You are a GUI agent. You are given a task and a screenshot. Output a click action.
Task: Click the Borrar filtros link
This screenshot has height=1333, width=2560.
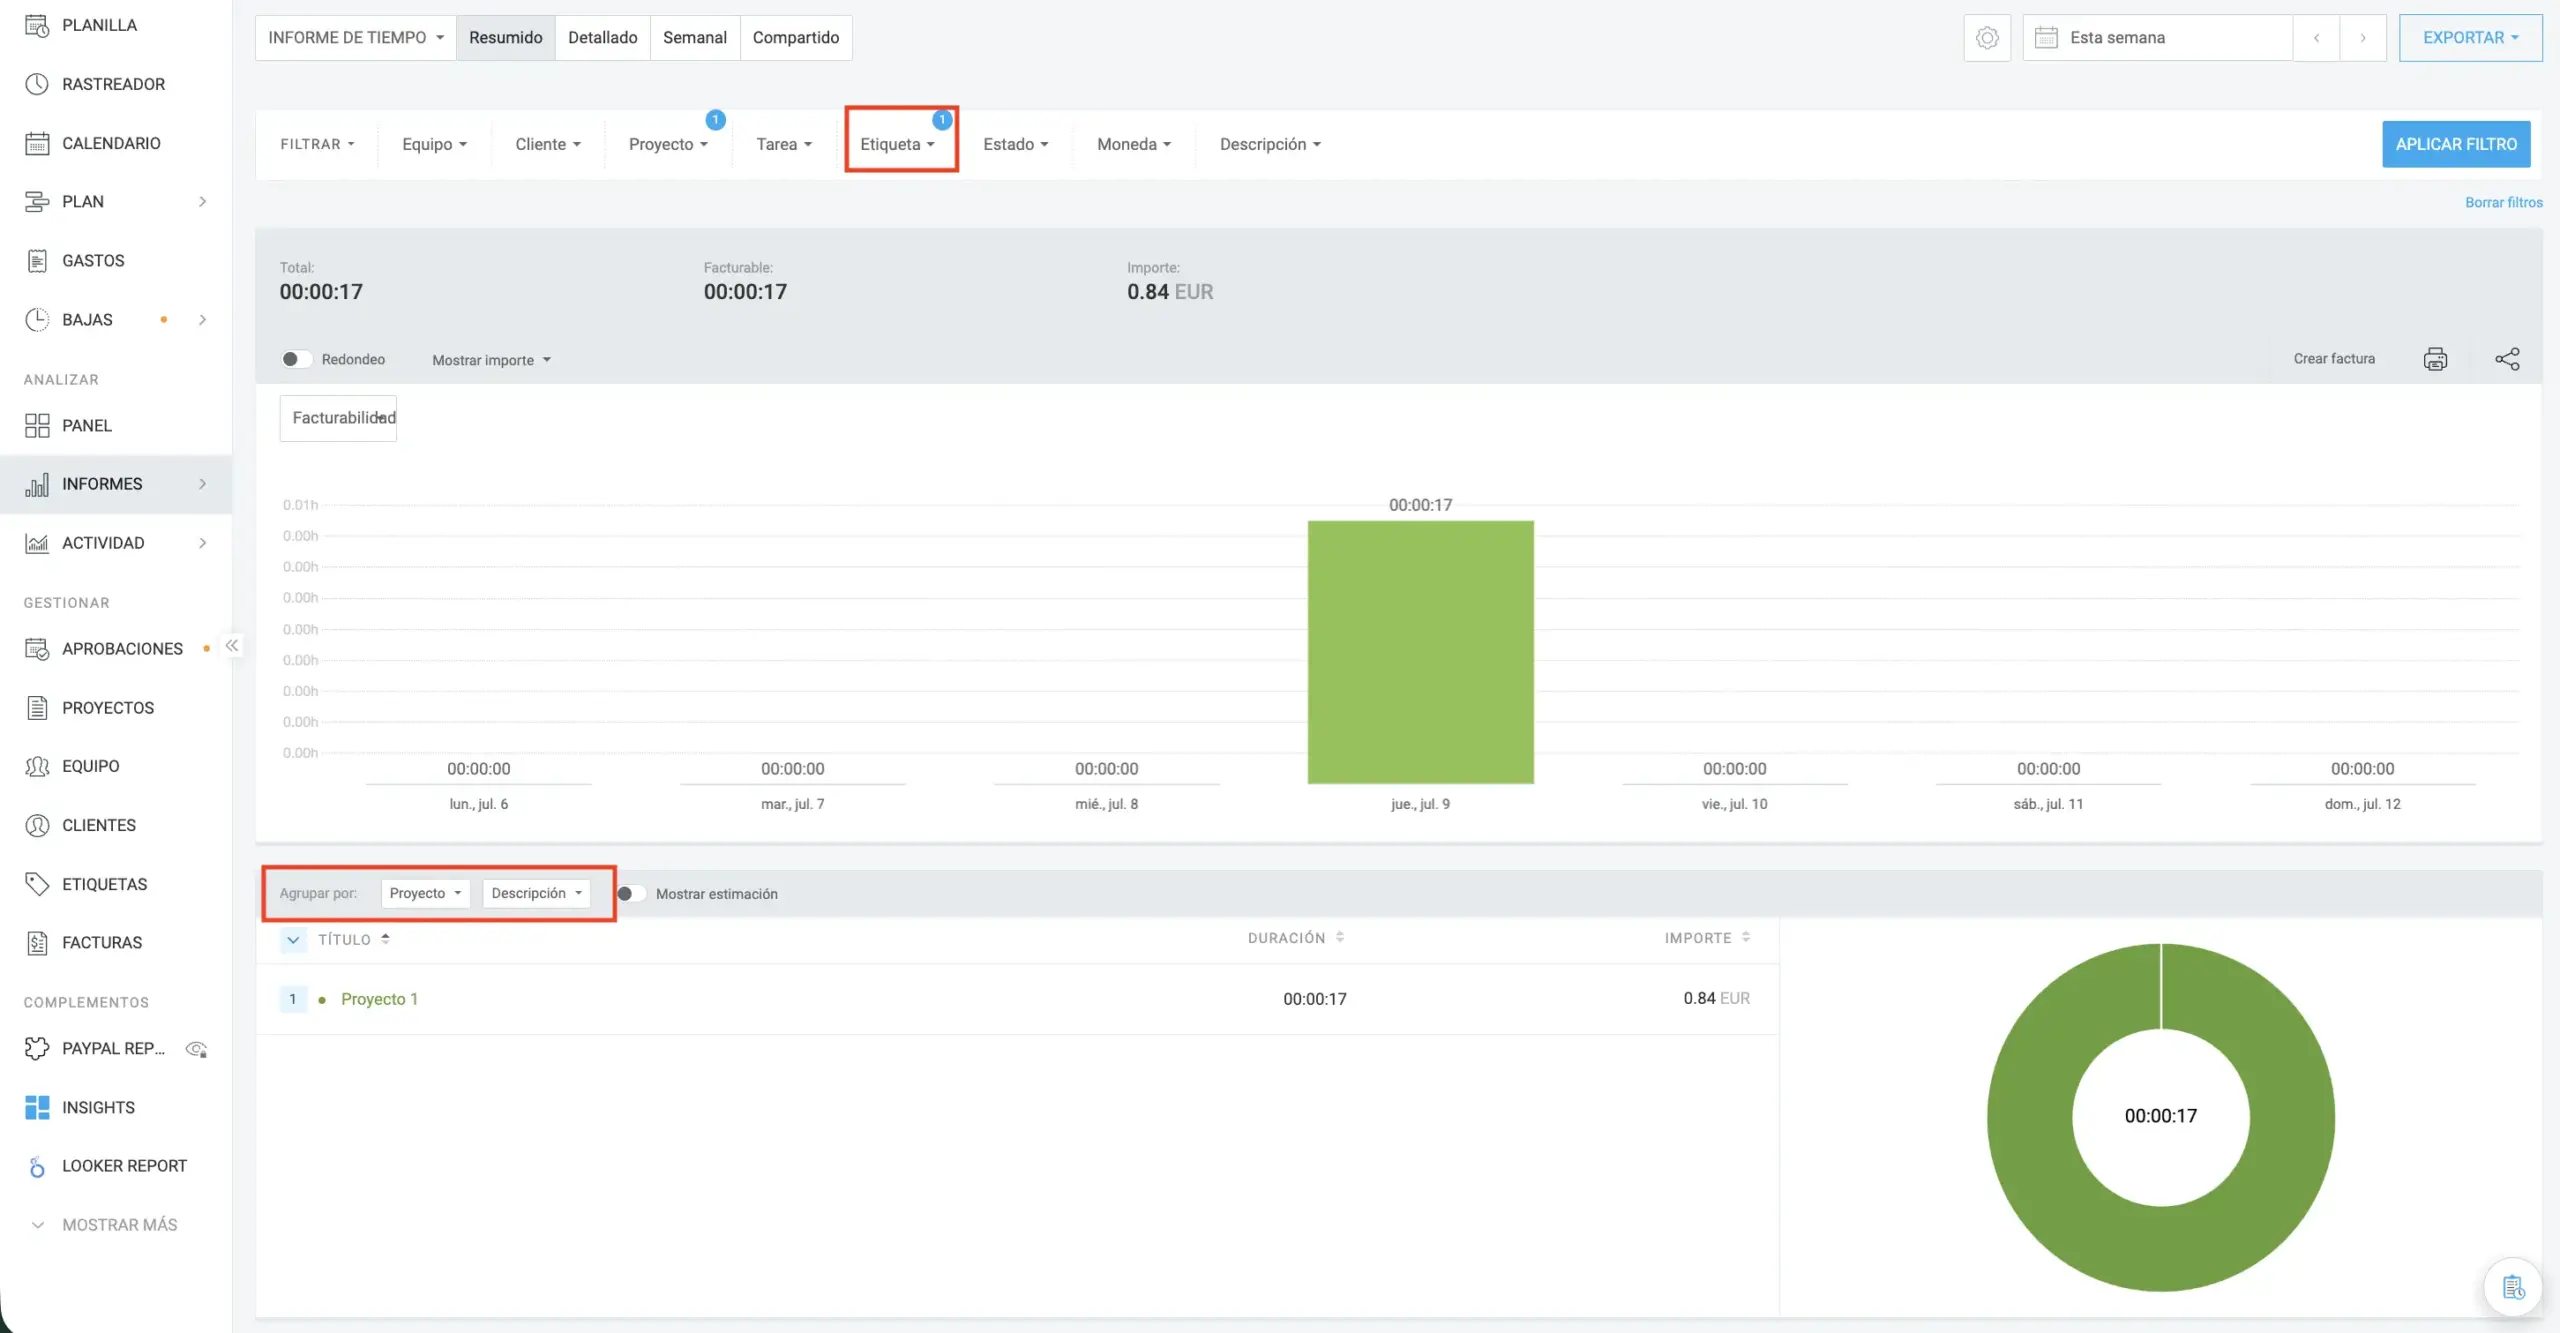click(2503, 202)
